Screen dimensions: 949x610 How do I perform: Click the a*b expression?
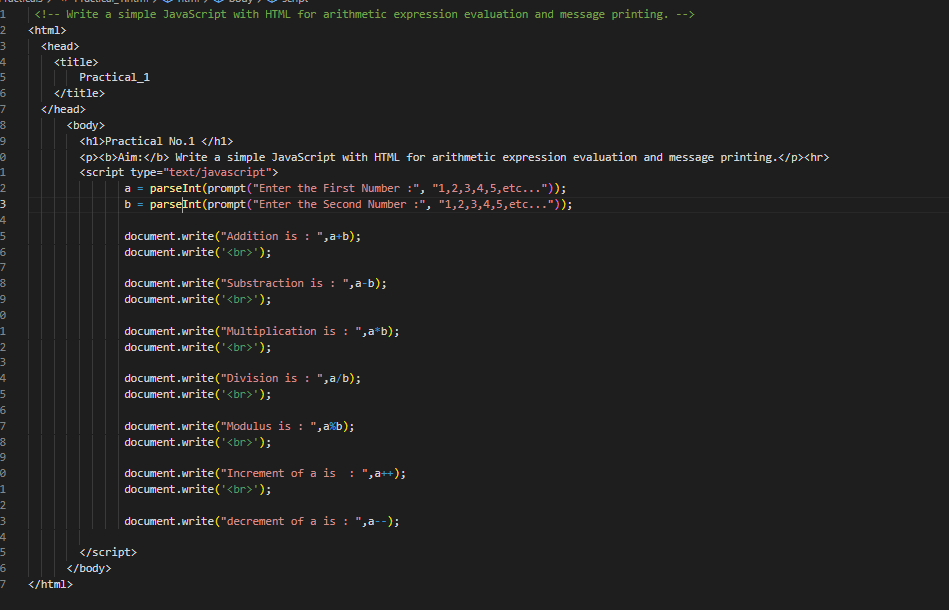(x=378, y=332)
